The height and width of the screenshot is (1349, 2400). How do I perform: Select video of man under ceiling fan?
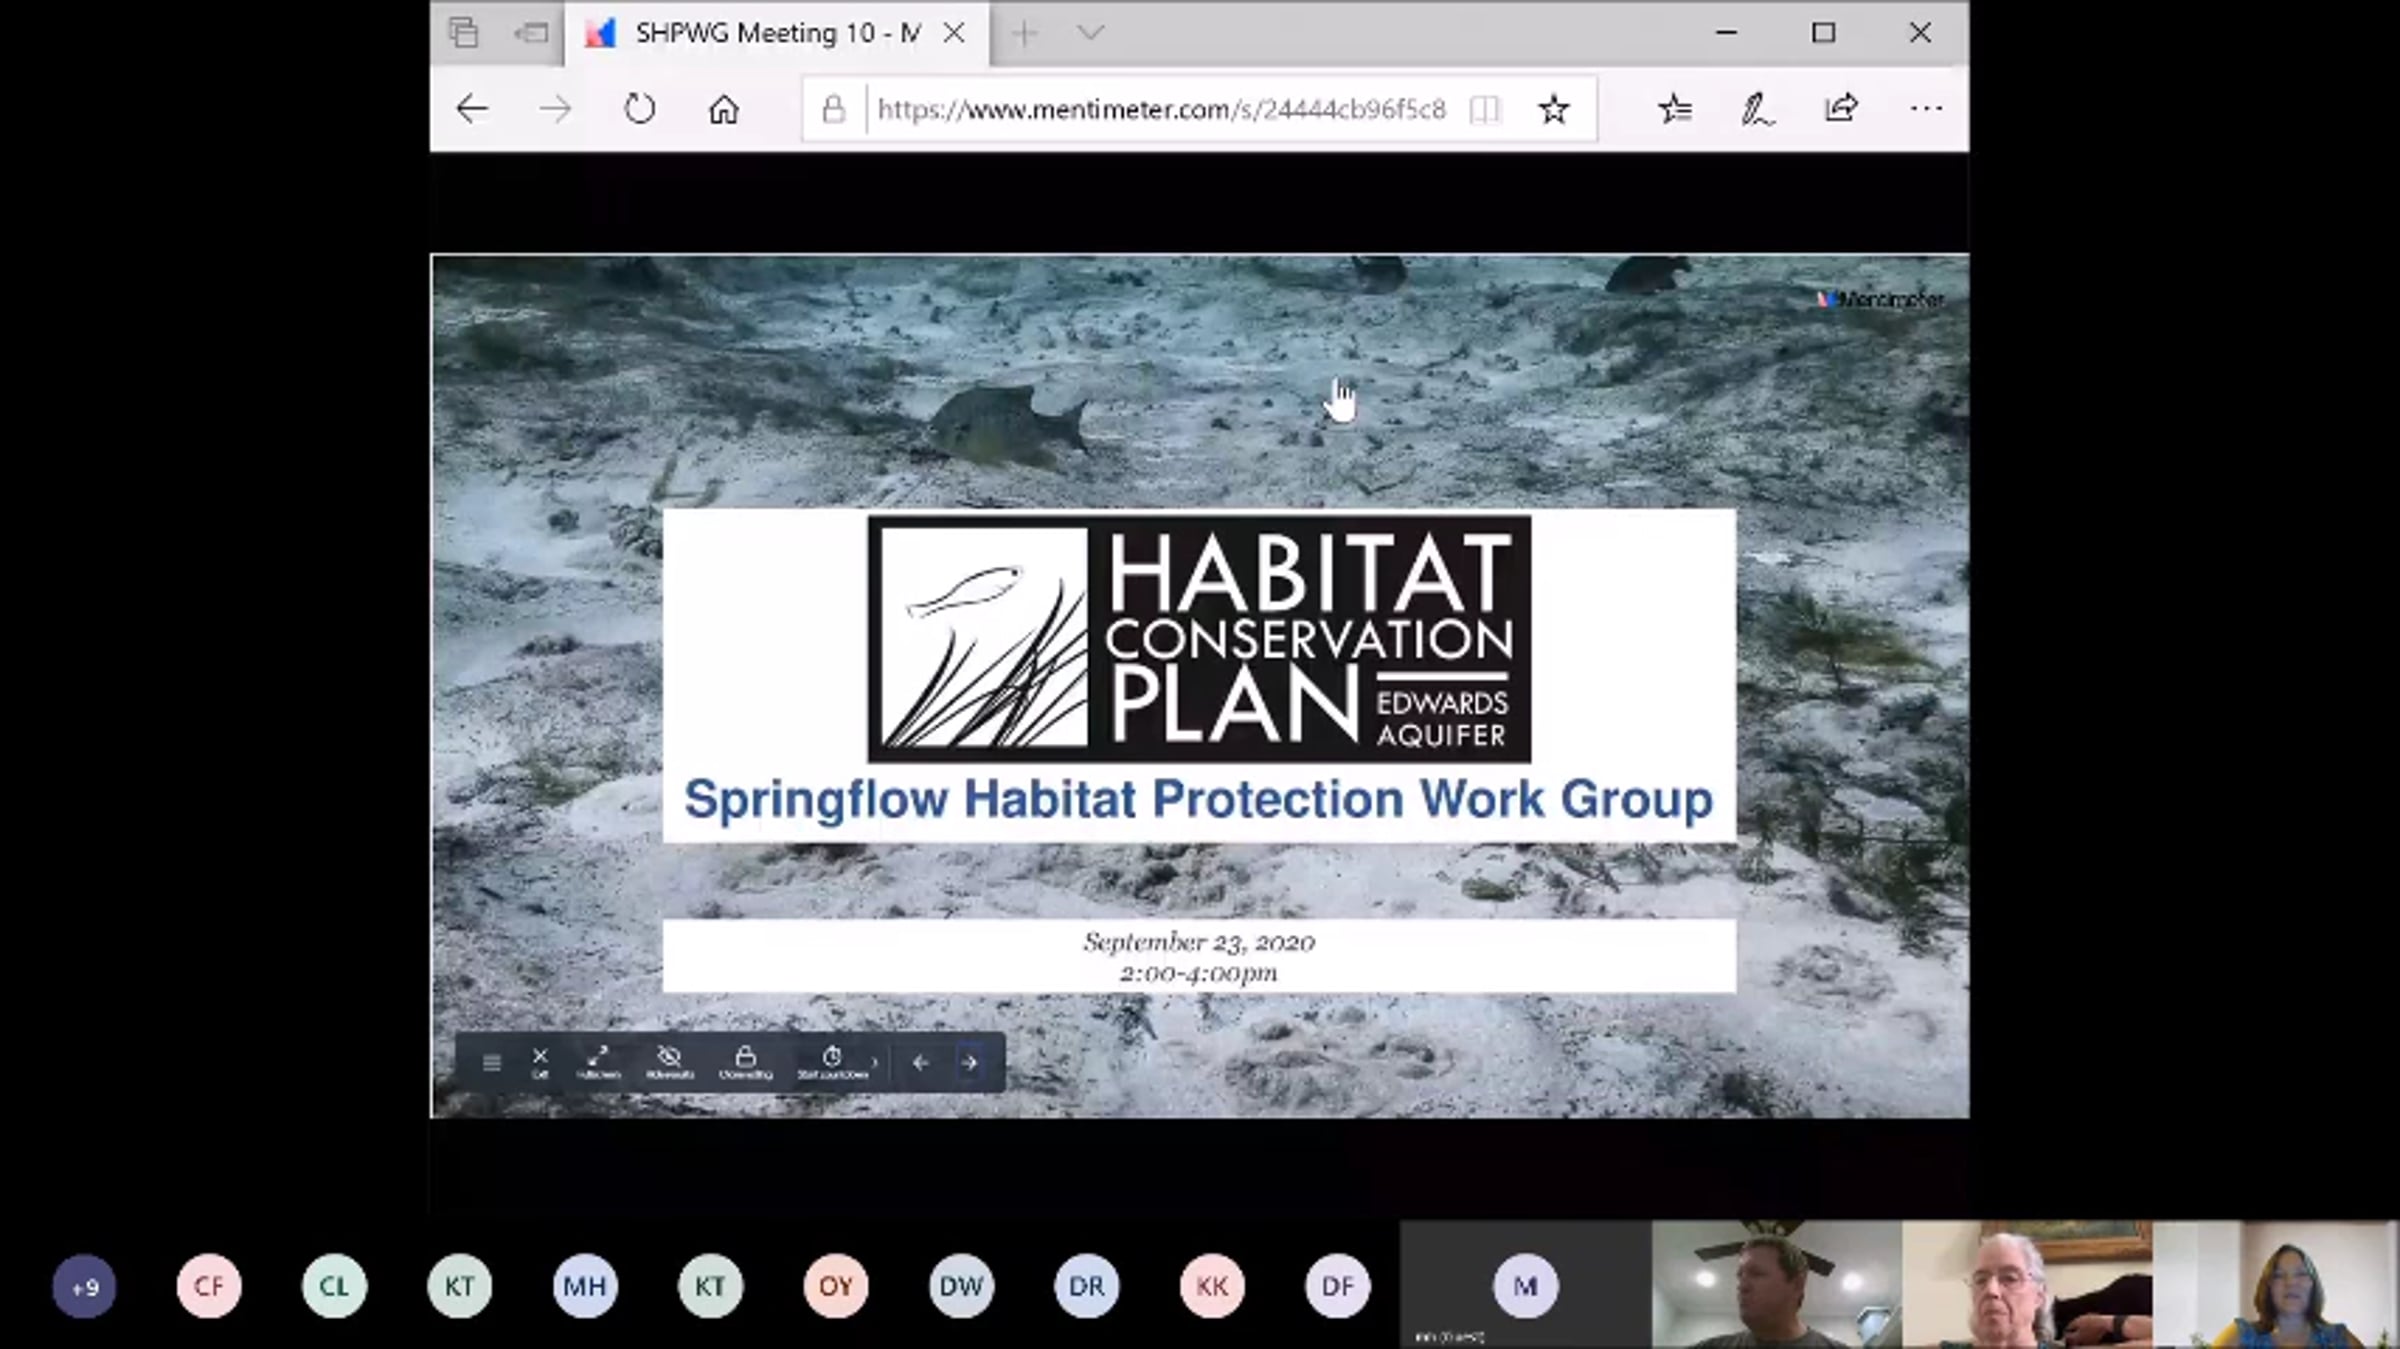tap(1776, 1285)
